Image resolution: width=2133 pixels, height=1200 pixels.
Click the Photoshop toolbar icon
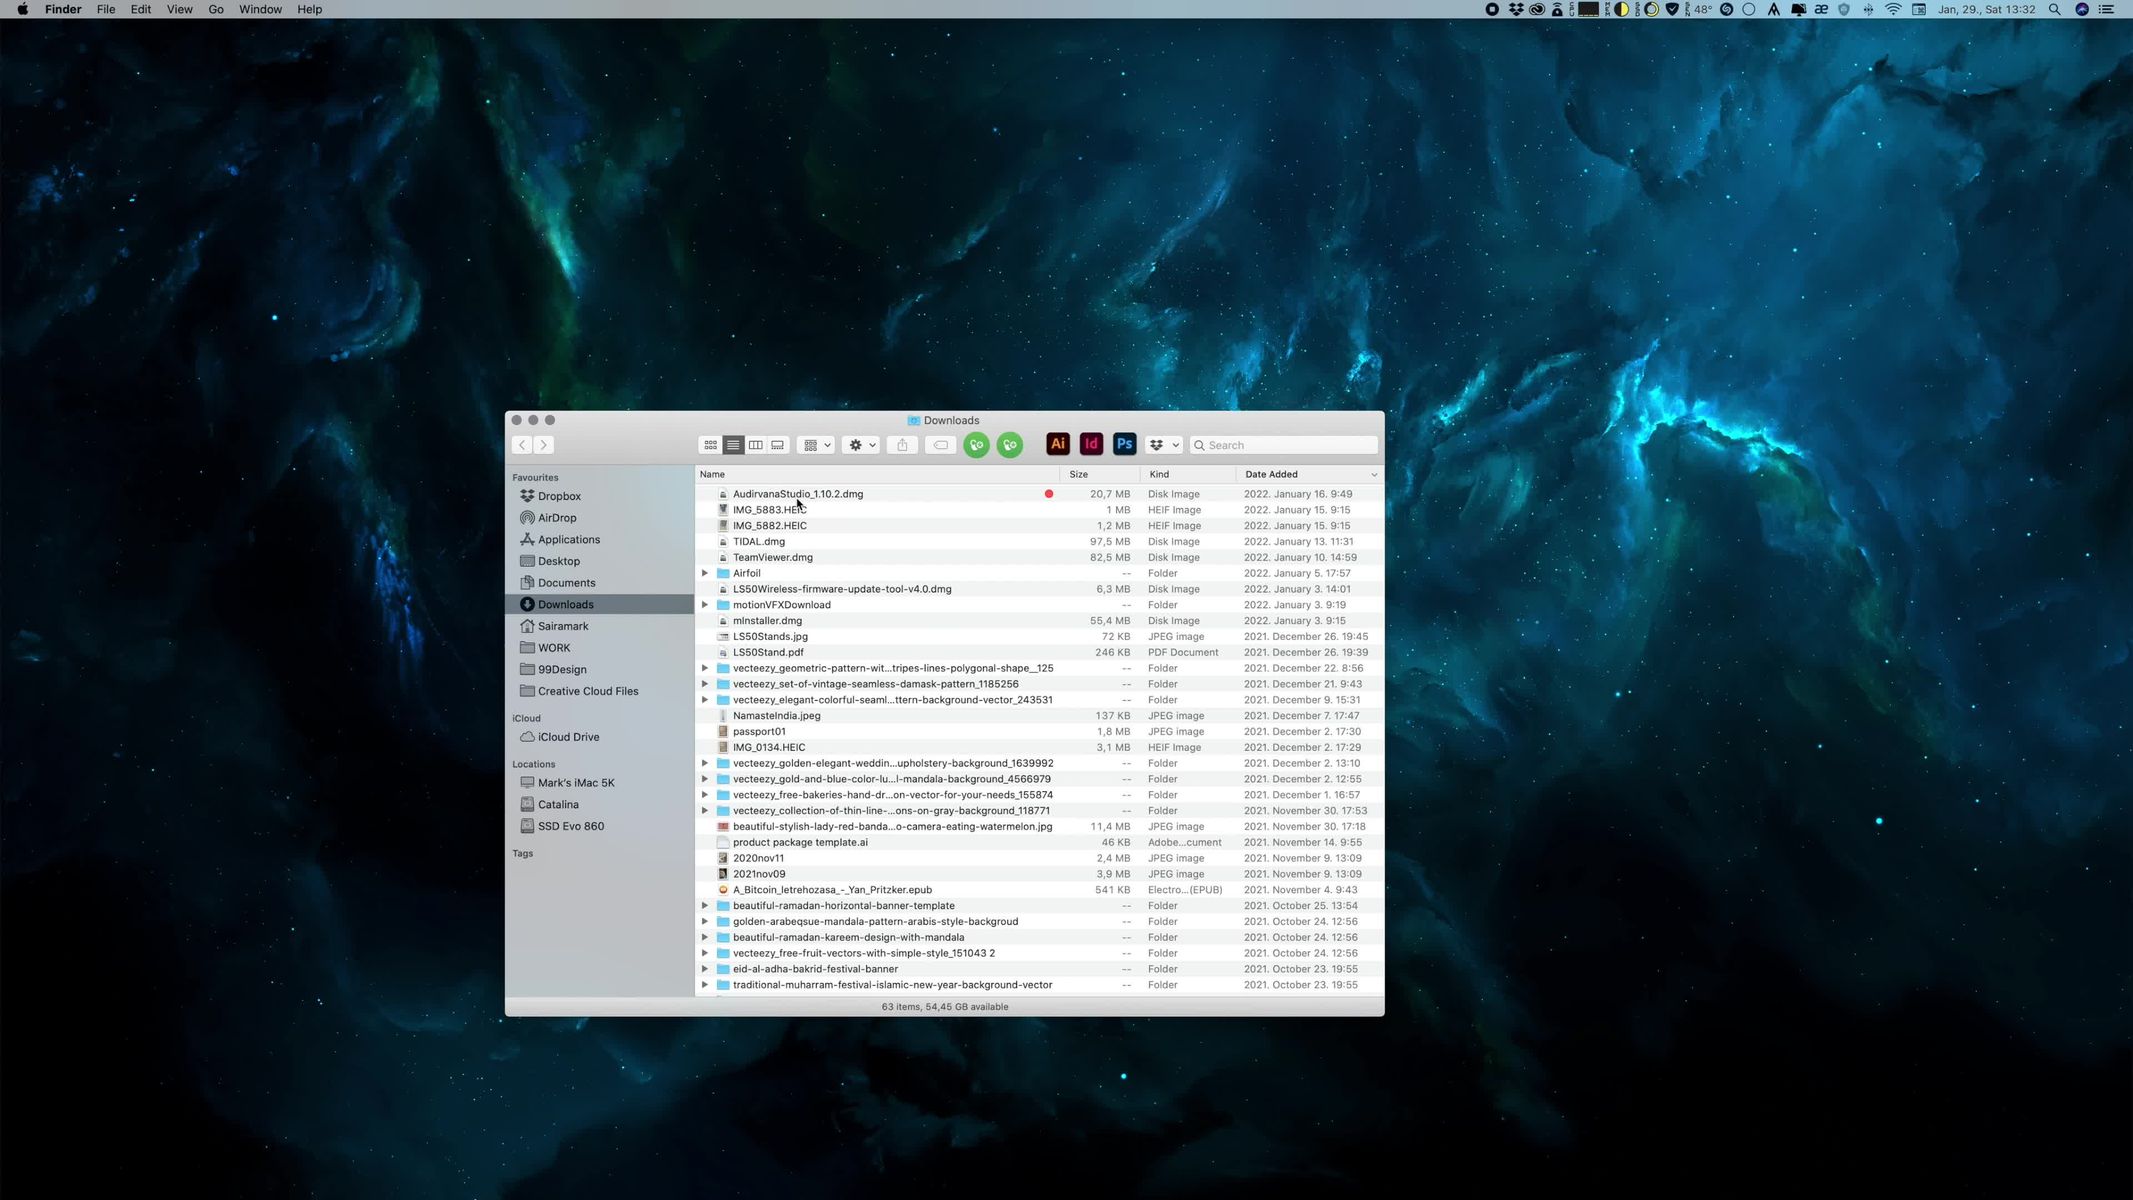click(1124, 445)
